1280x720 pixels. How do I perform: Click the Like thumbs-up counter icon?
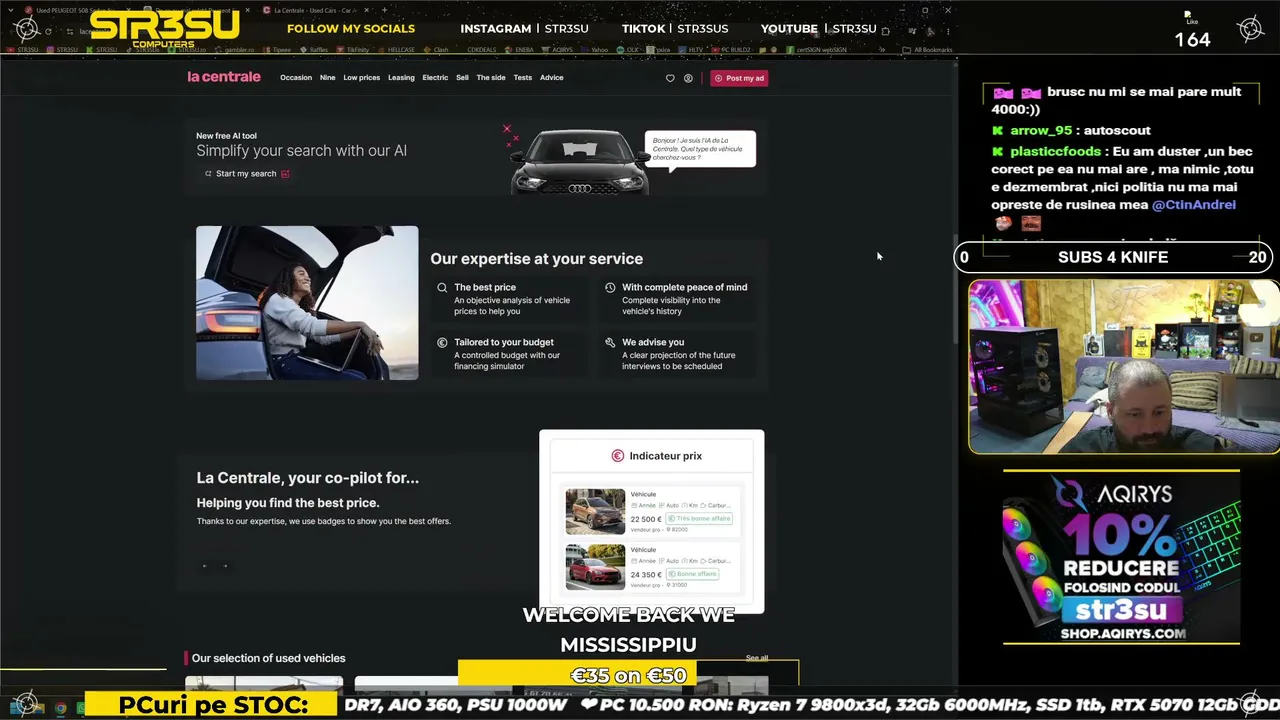point(1191,18)
